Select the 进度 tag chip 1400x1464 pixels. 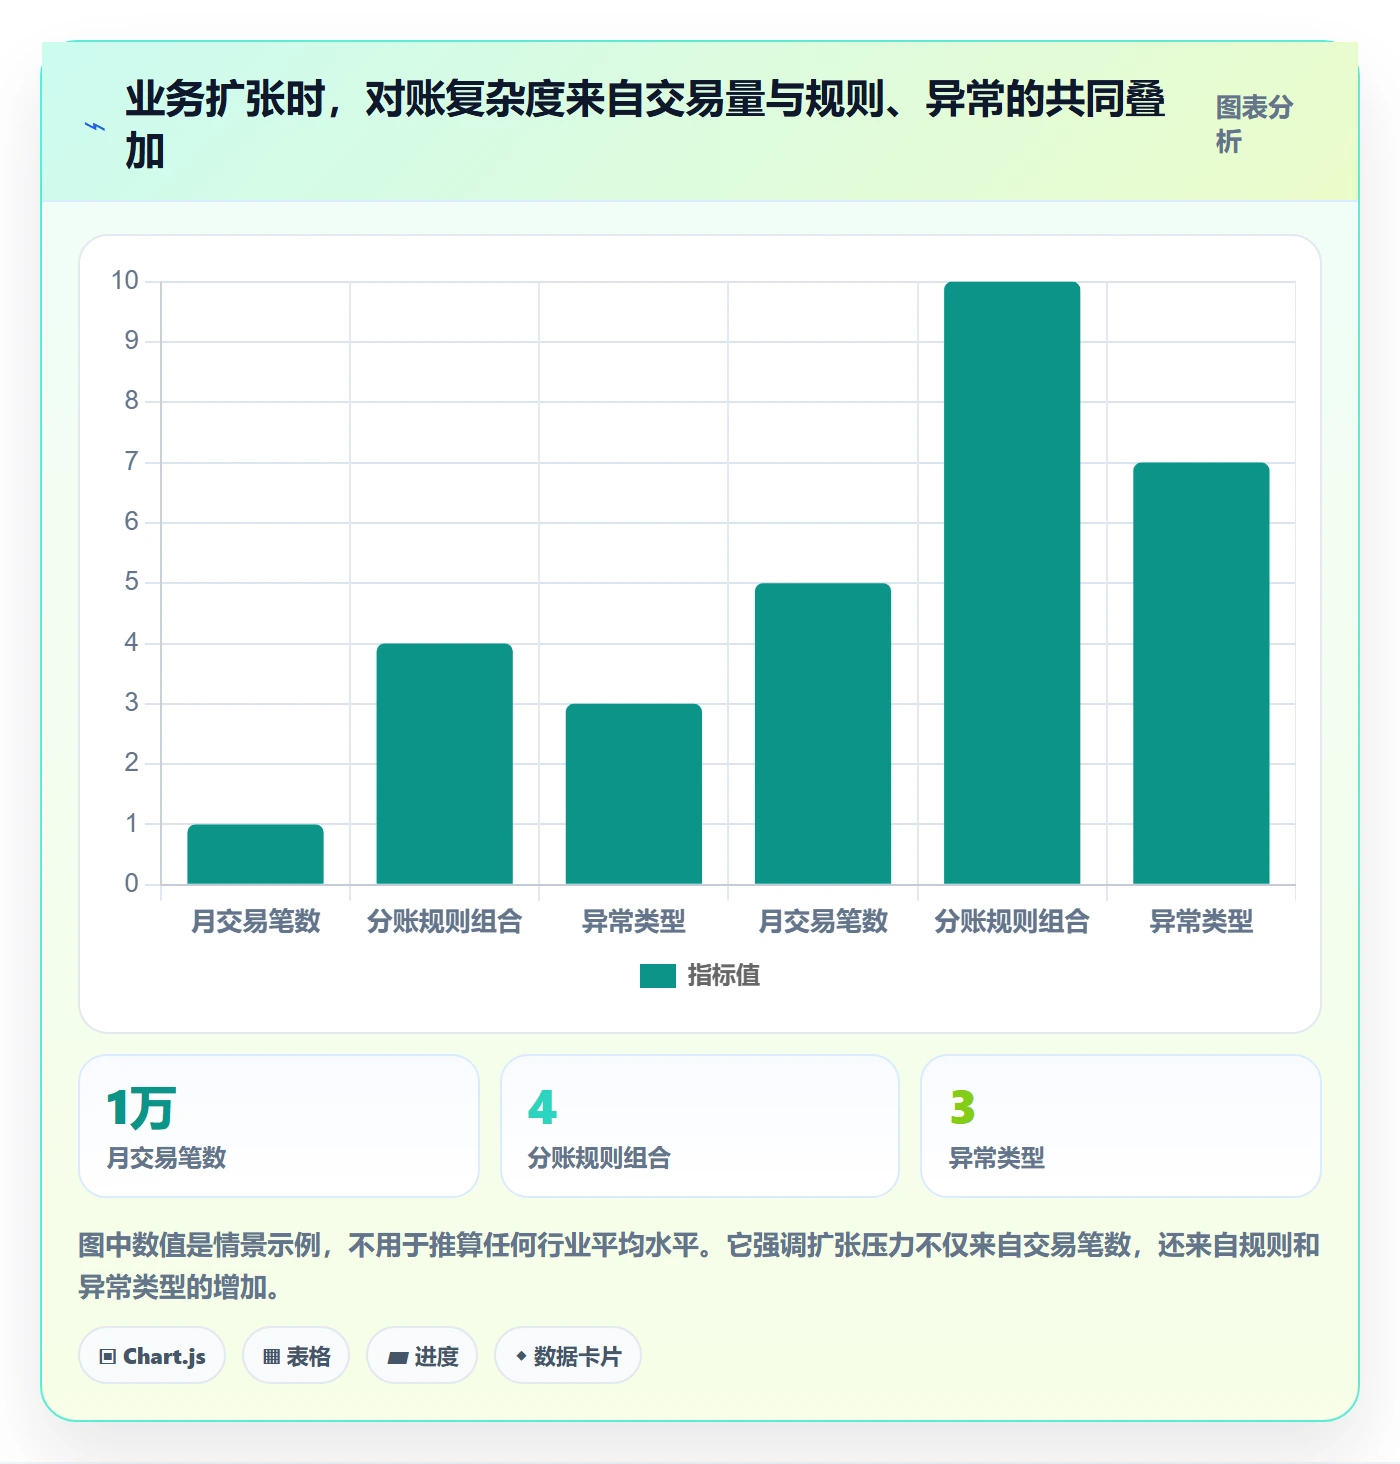coord(422,1356)
